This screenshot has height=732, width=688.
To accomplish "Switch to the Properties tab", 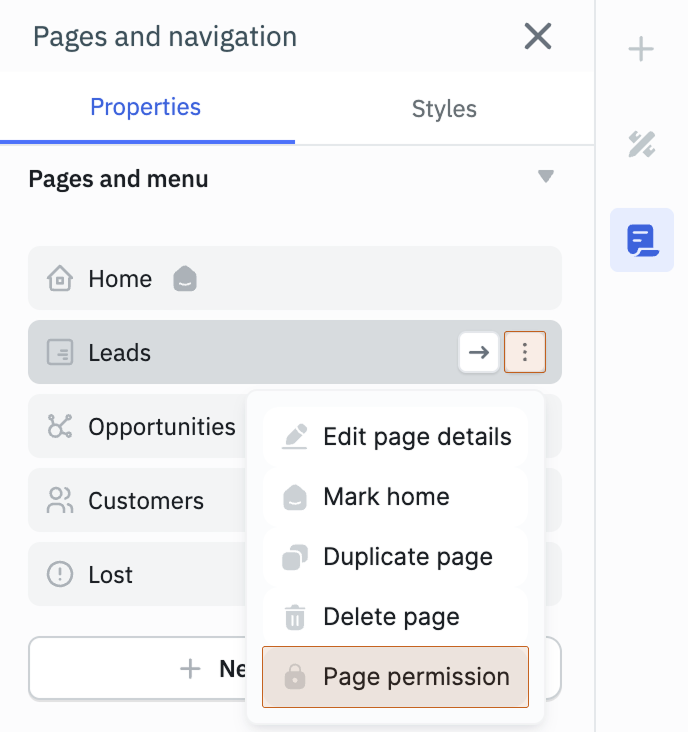I will [x=146, y=107].
